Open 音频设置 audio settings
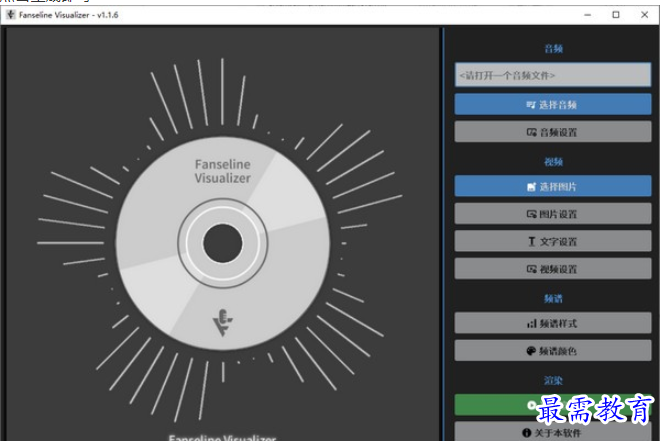Image resolution: width=660 pixels, height=441 pixels. click(x=553, y=132)
